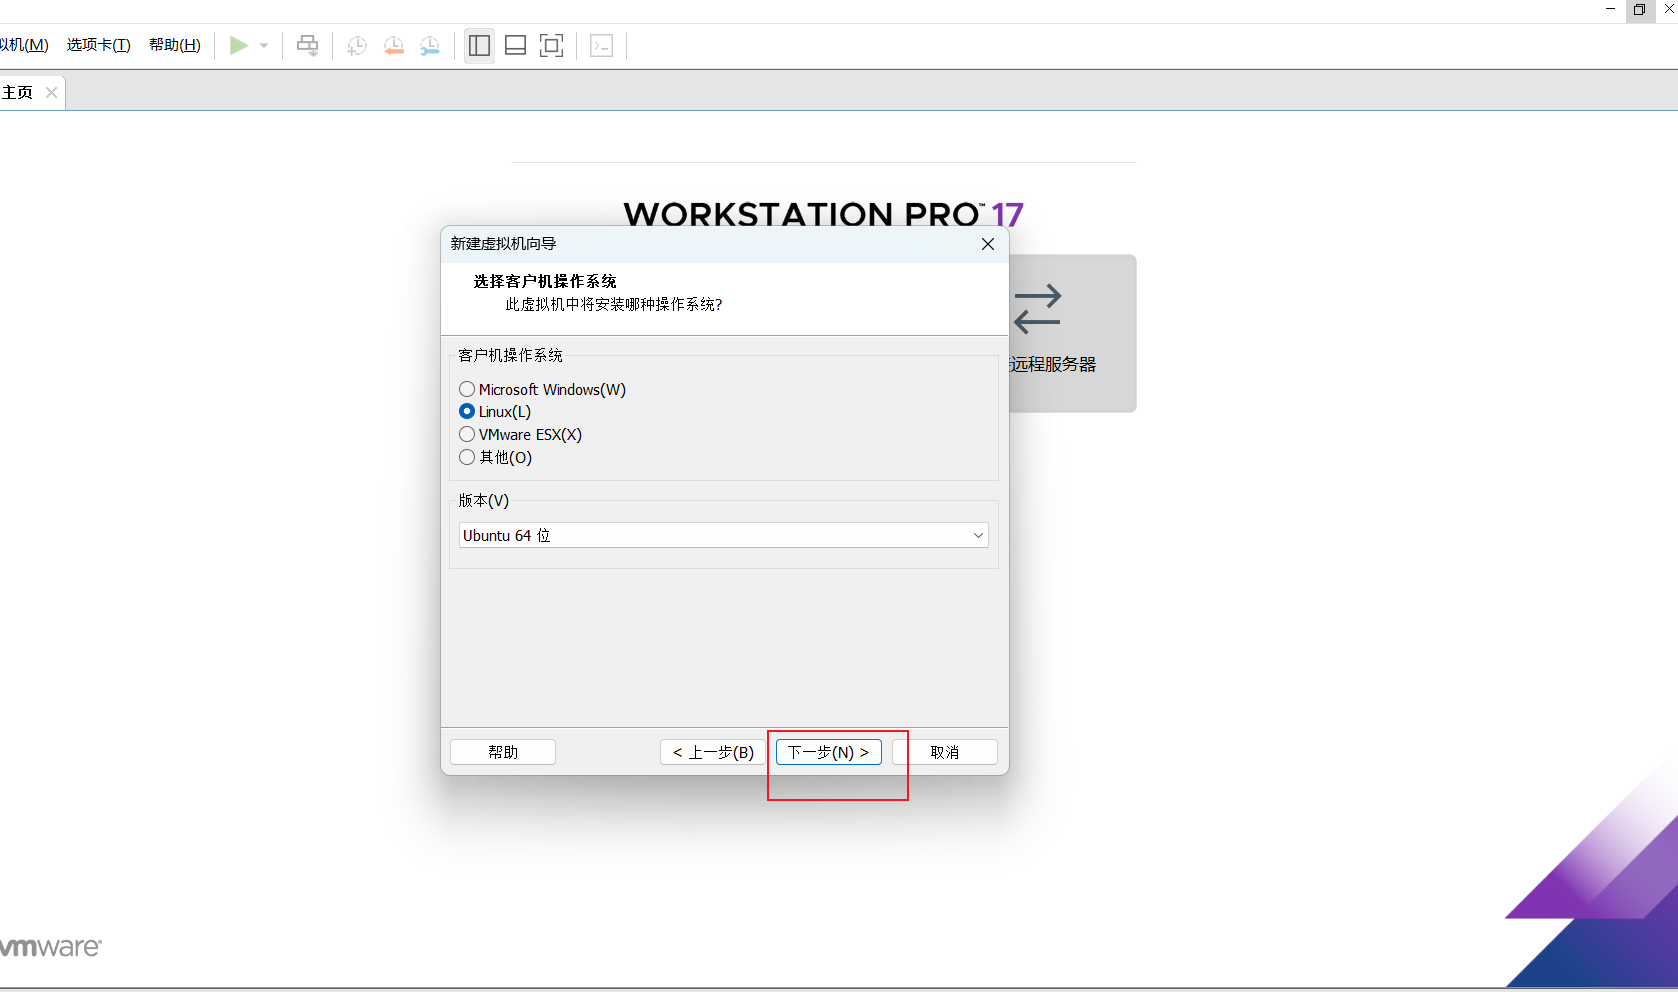The height and width of the screenshot is (992, 1678).
Task: Click the take snapshot toolbar icon
Action: click(x=357, y=45)
